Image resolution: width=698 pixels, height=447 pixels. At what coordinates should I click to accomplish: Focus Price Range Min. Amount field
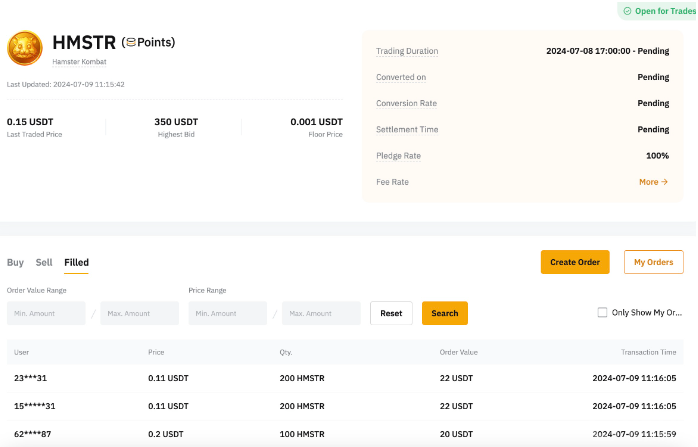(227, 313)
